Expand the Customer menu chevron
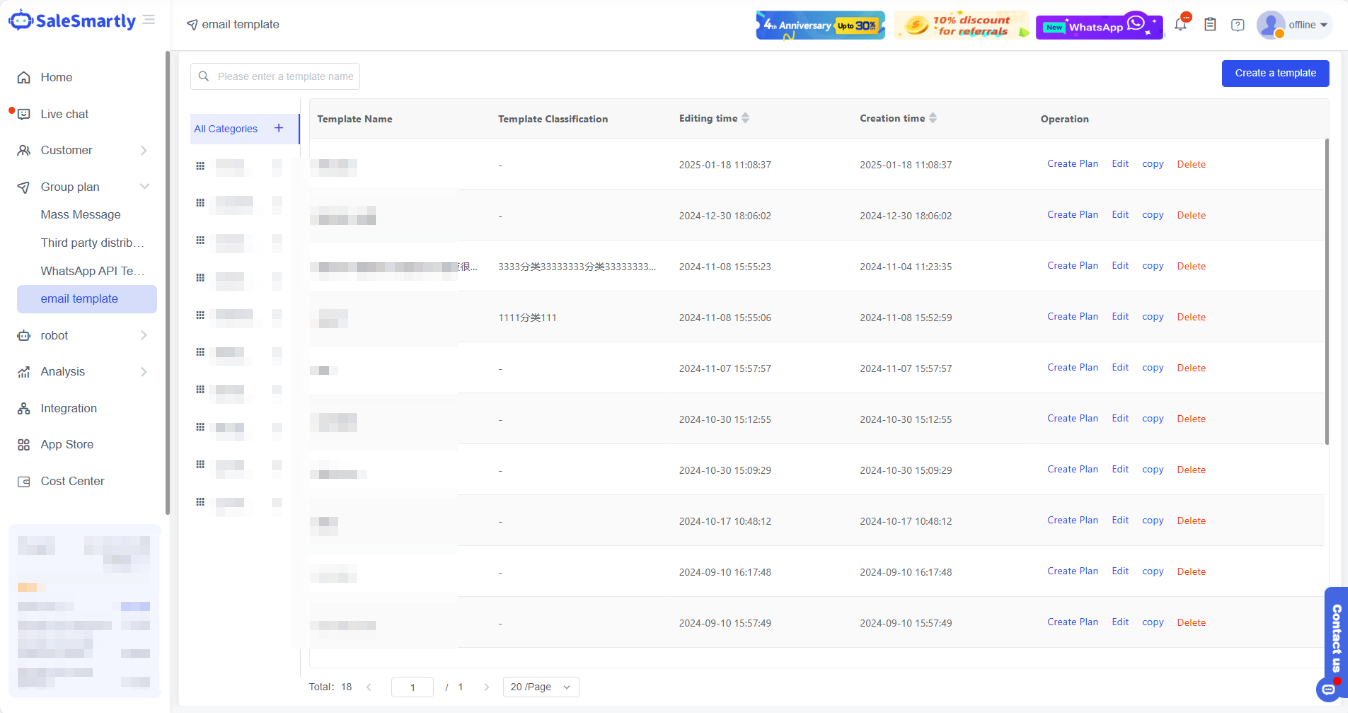The height and width of the screenshot is (713, 1348). [144, 151]
